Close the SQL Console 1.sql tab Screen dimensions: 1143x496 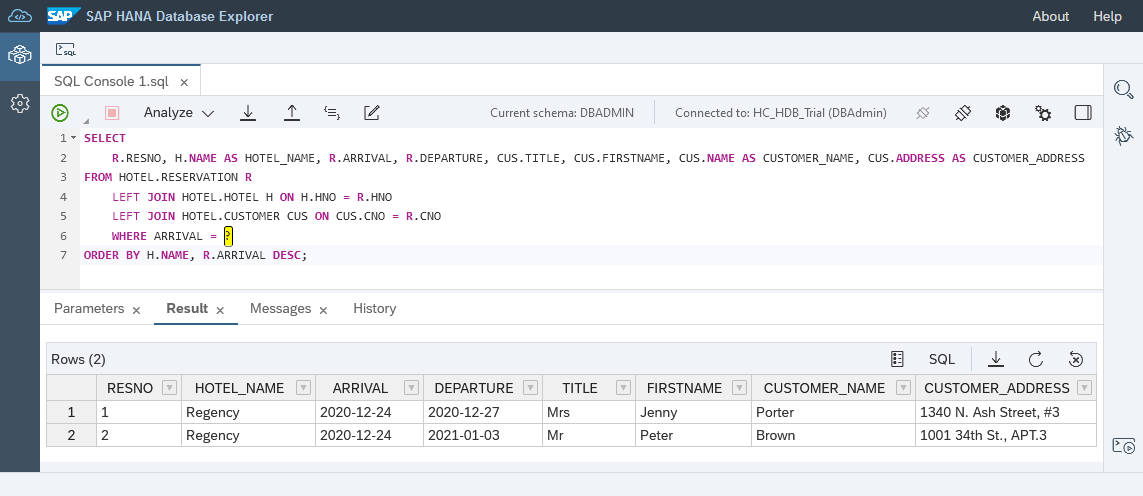184,82
